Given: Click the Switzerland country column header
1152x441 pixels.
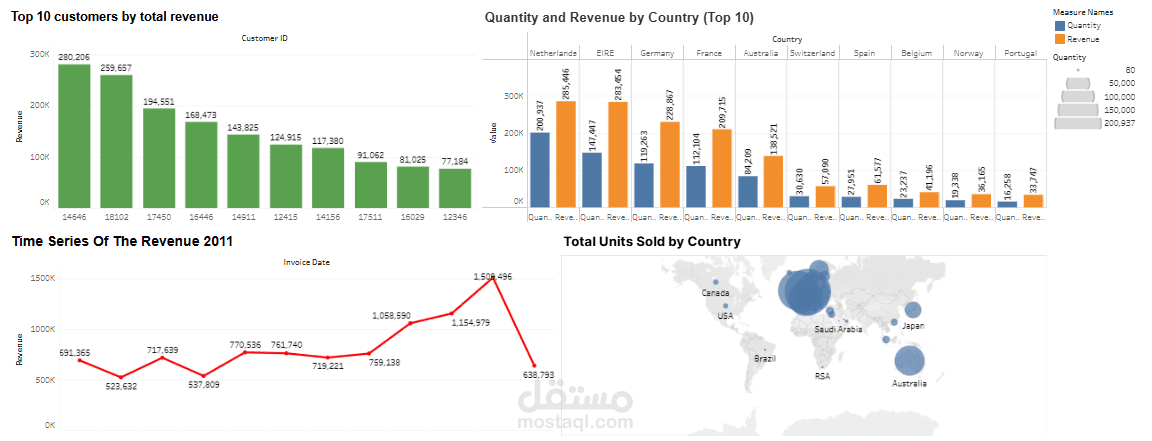Looking at the screenshot, I should [x=813, y=53].
